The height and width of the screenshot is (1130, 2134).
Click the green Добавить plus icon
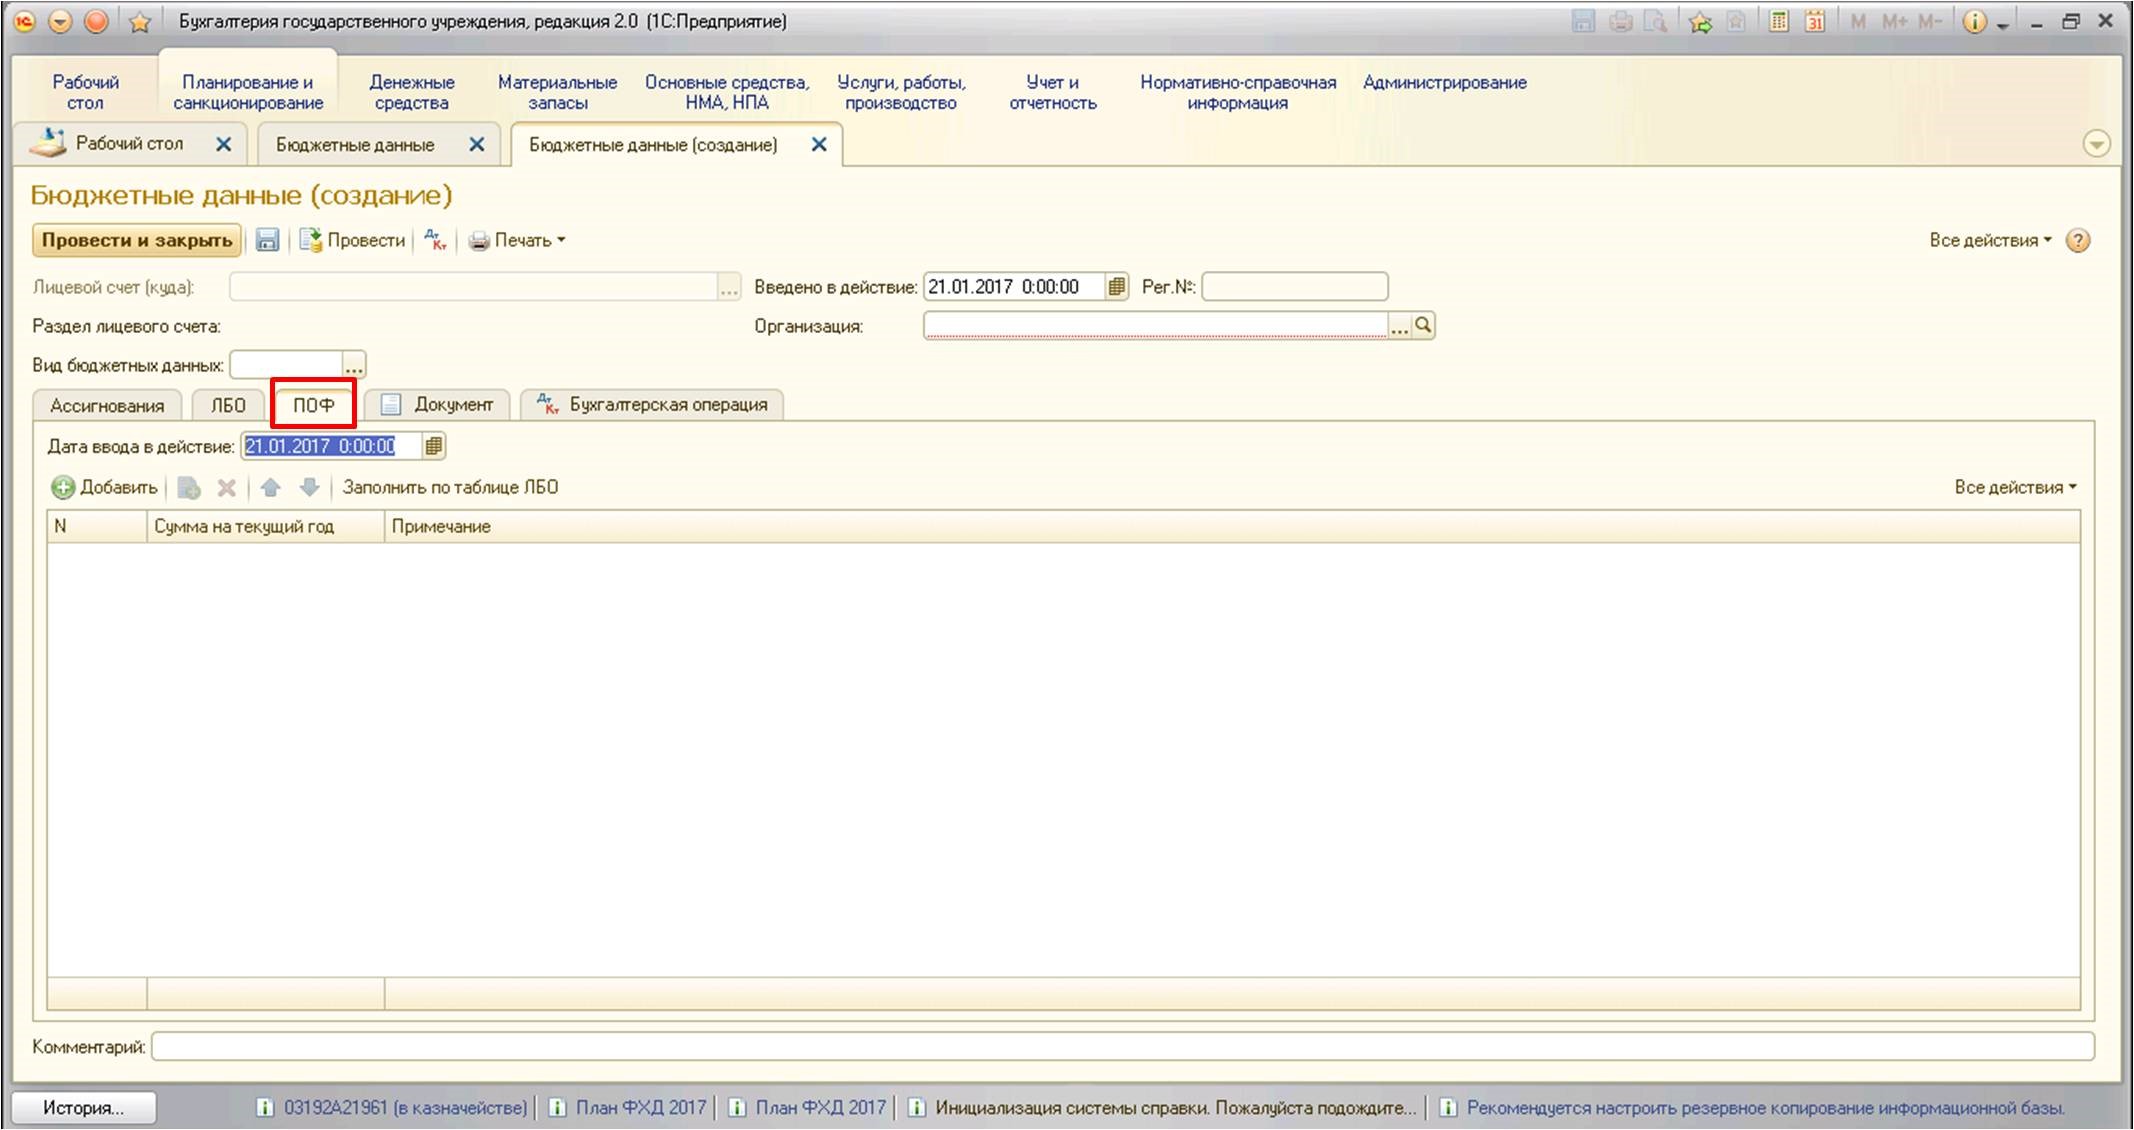coord(63,487)
